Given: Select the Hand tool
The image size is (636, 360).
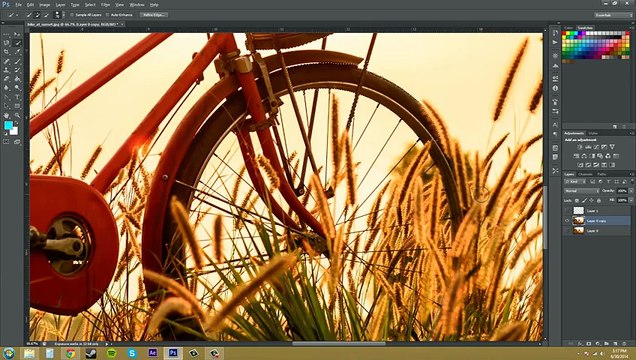Looking at the screenshot, I should pyautogui.click(x=6, y=115).
